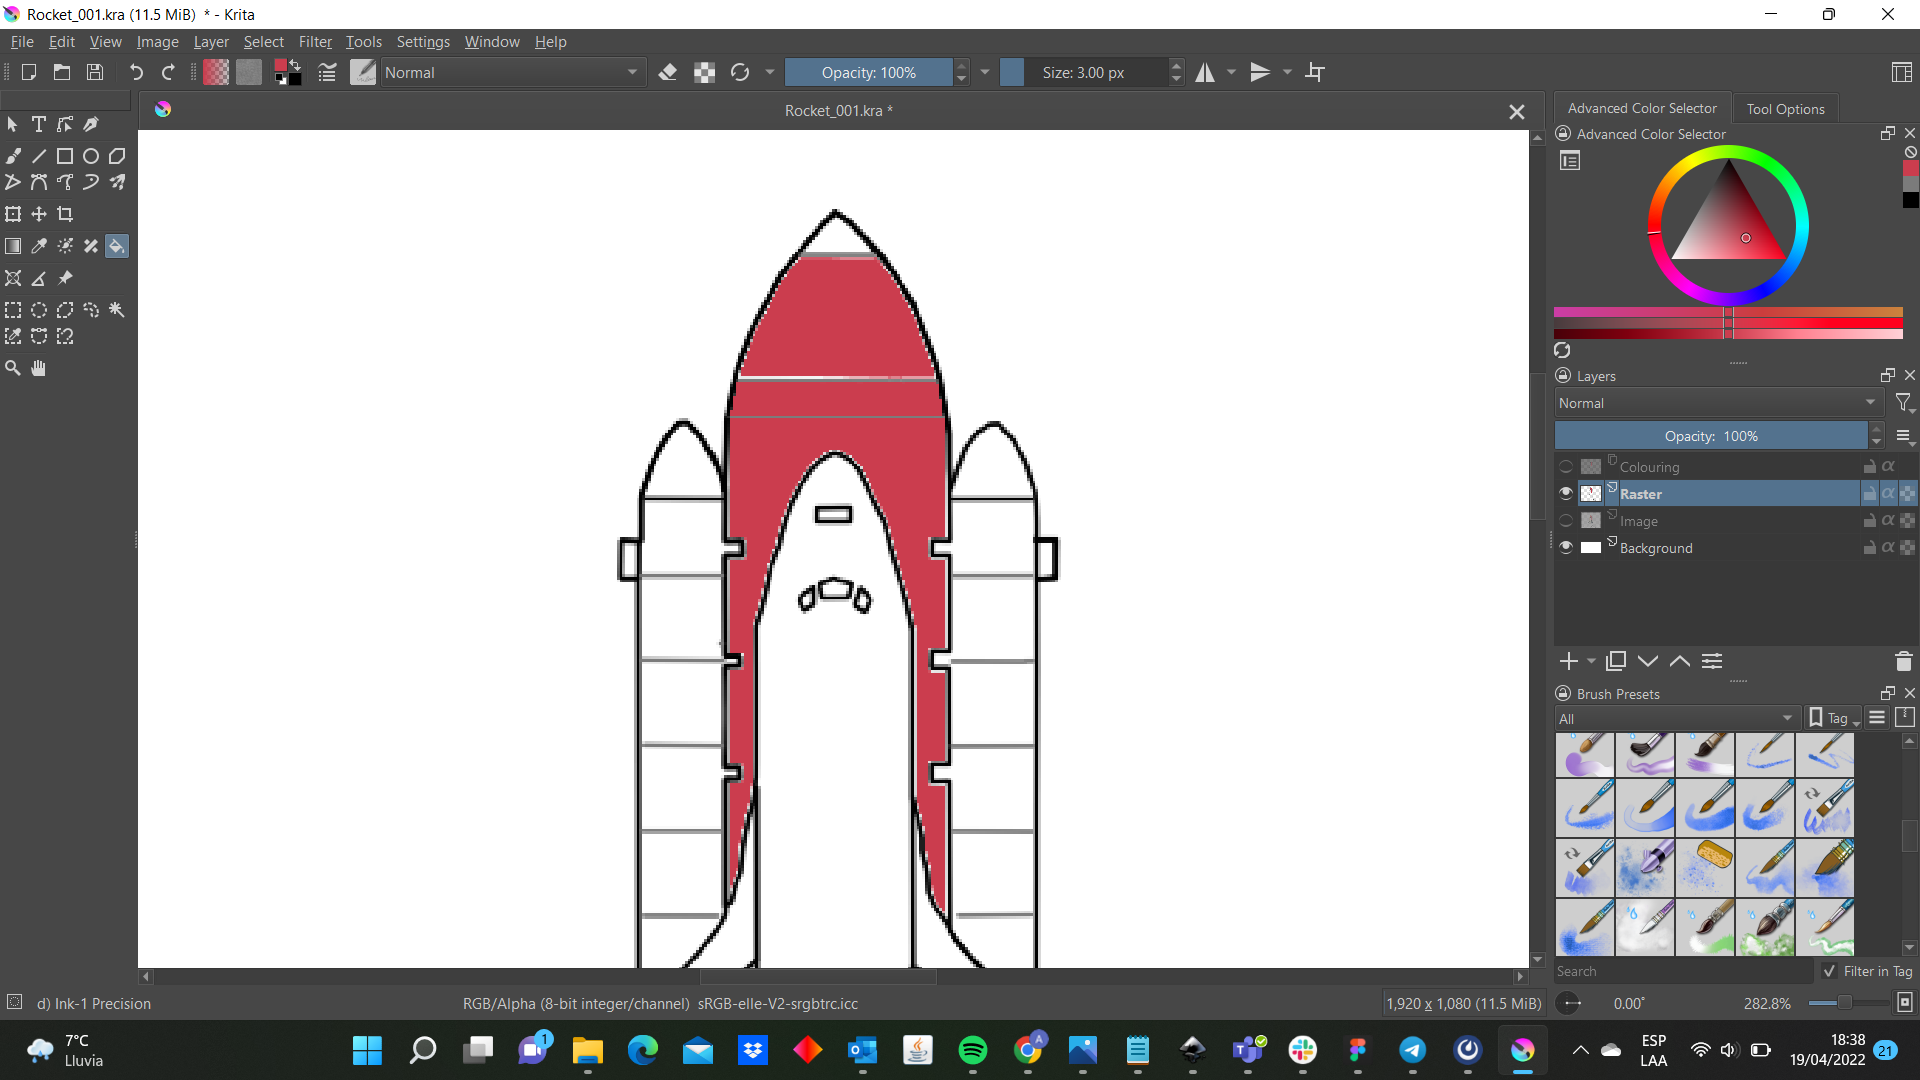This screenshot has height=1080, width=1920.
Task: Move layer up arrow icon
Action: [x=1680, y=661]
